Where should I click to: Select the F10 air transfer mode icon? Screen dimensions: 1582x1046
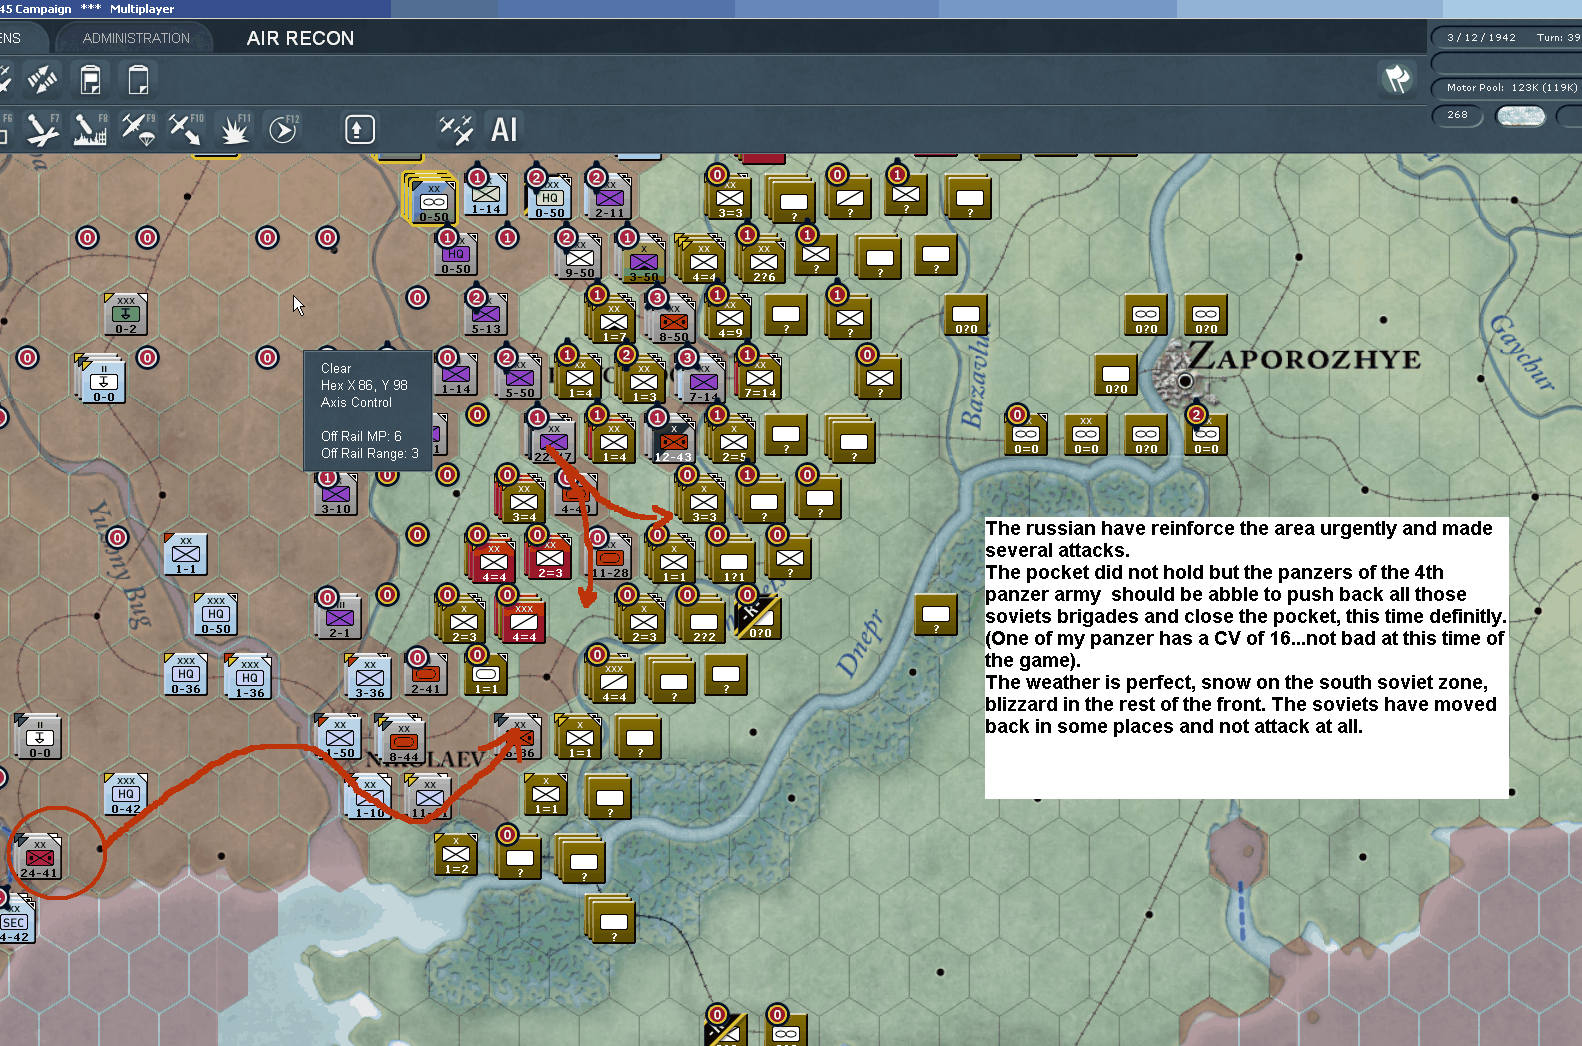[x=185, y=129]
